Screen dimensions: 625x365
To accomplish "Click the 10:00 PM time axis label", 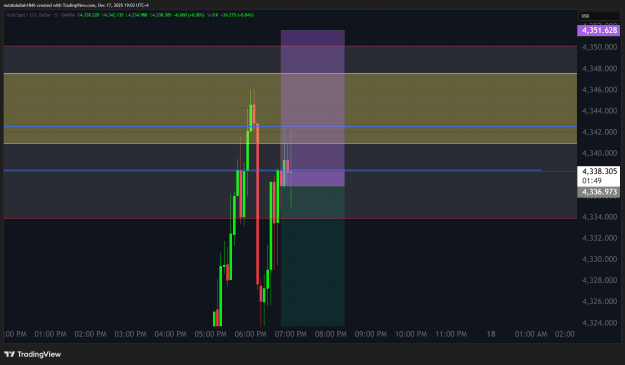I will click(x=411, y=334).
